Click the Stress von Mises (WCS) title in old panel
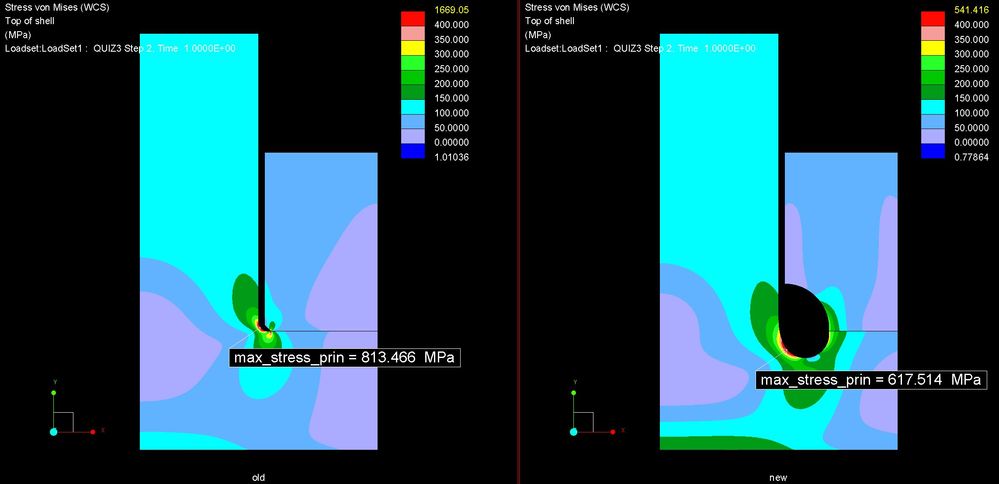This screenshot has height=484, width=999. pyautogui.click(x=57, y=8)
